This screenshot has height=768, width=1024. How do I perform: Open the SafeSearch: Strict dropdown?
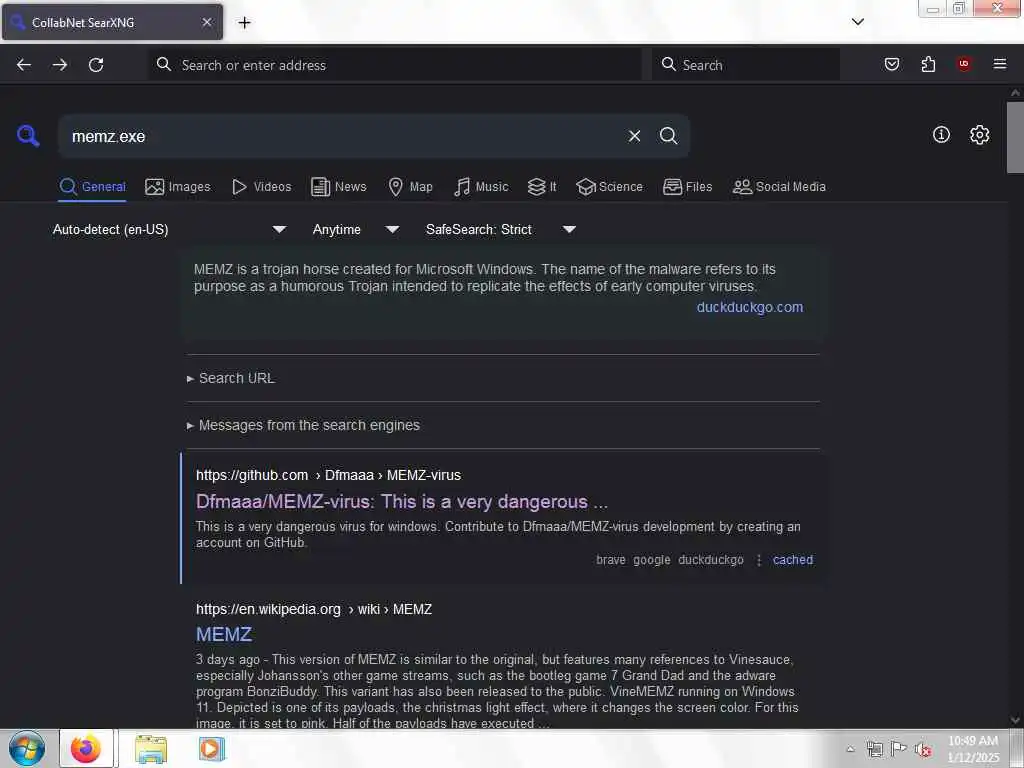501,229
